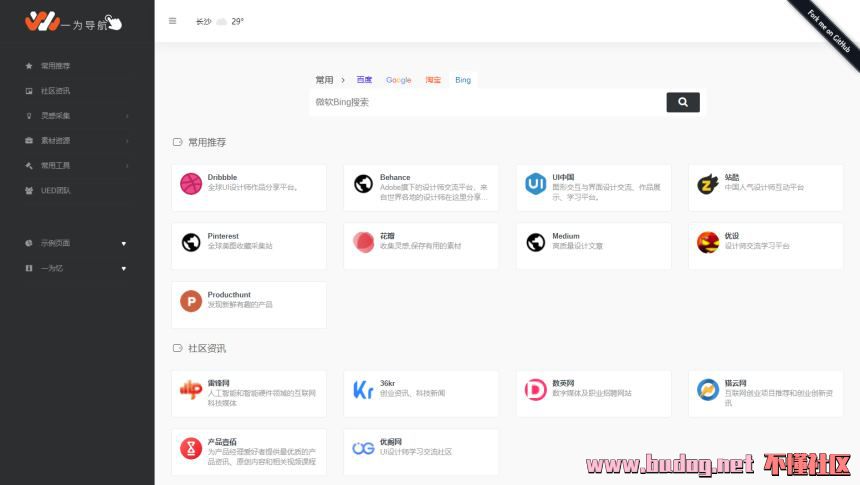Switch search engine to 淘宝

[433, 80]
